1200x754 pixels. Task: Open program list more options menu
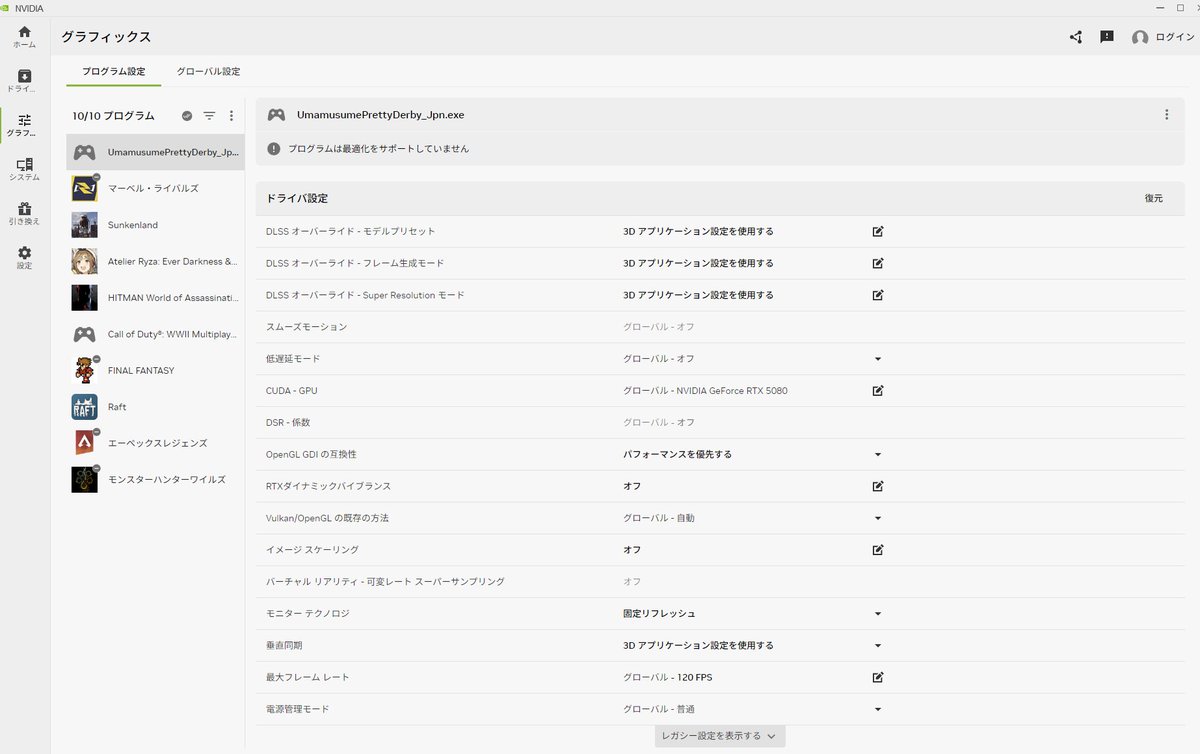point(232,116)
